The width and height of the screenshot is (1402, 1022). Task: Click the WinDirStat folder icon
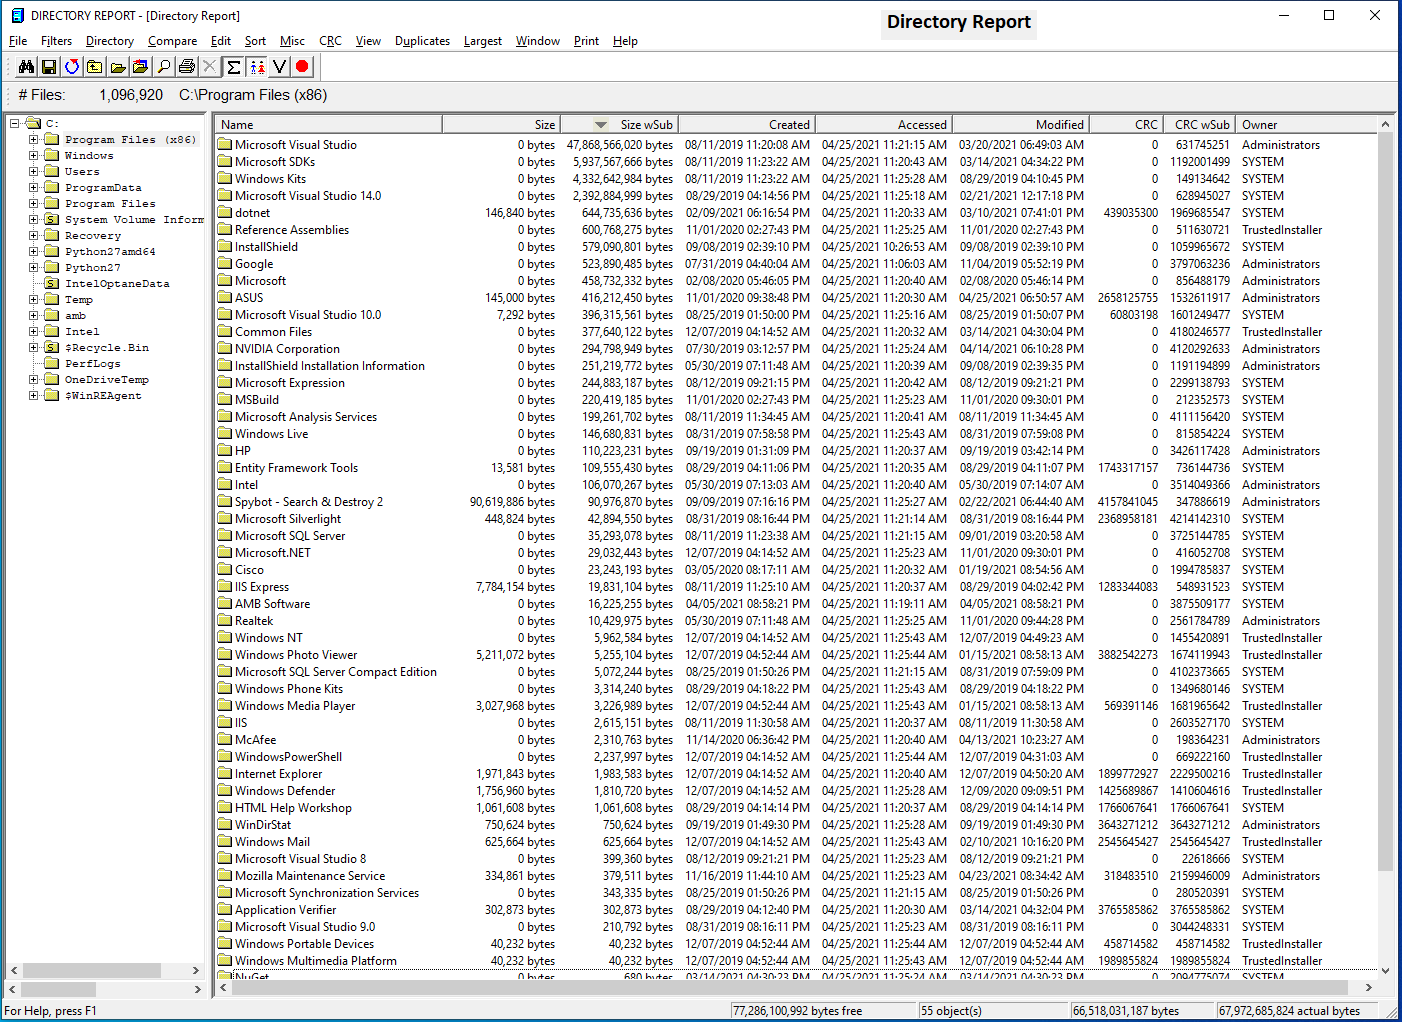(225, 825)
